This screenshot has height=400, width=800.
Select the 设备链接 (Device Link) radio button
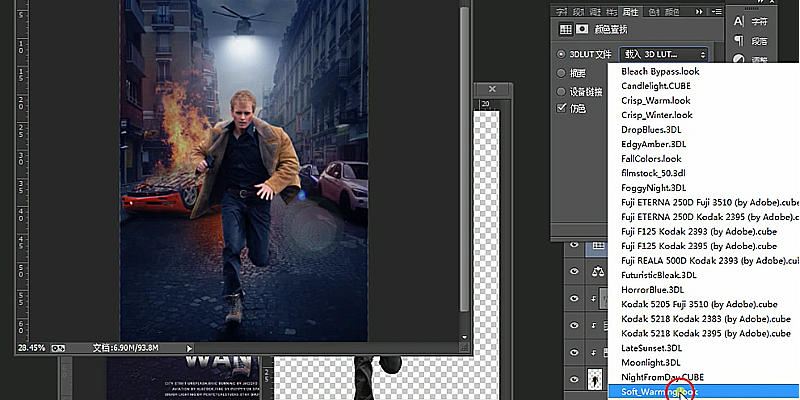pos(561,92)
